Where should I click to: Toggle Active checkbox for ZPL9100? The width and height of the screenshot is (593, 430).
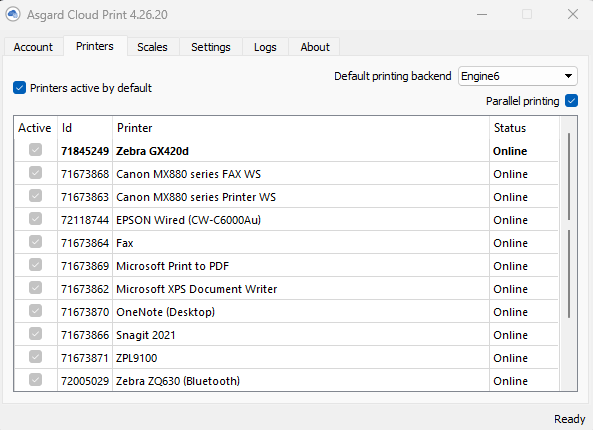click(x=36, y=357)
